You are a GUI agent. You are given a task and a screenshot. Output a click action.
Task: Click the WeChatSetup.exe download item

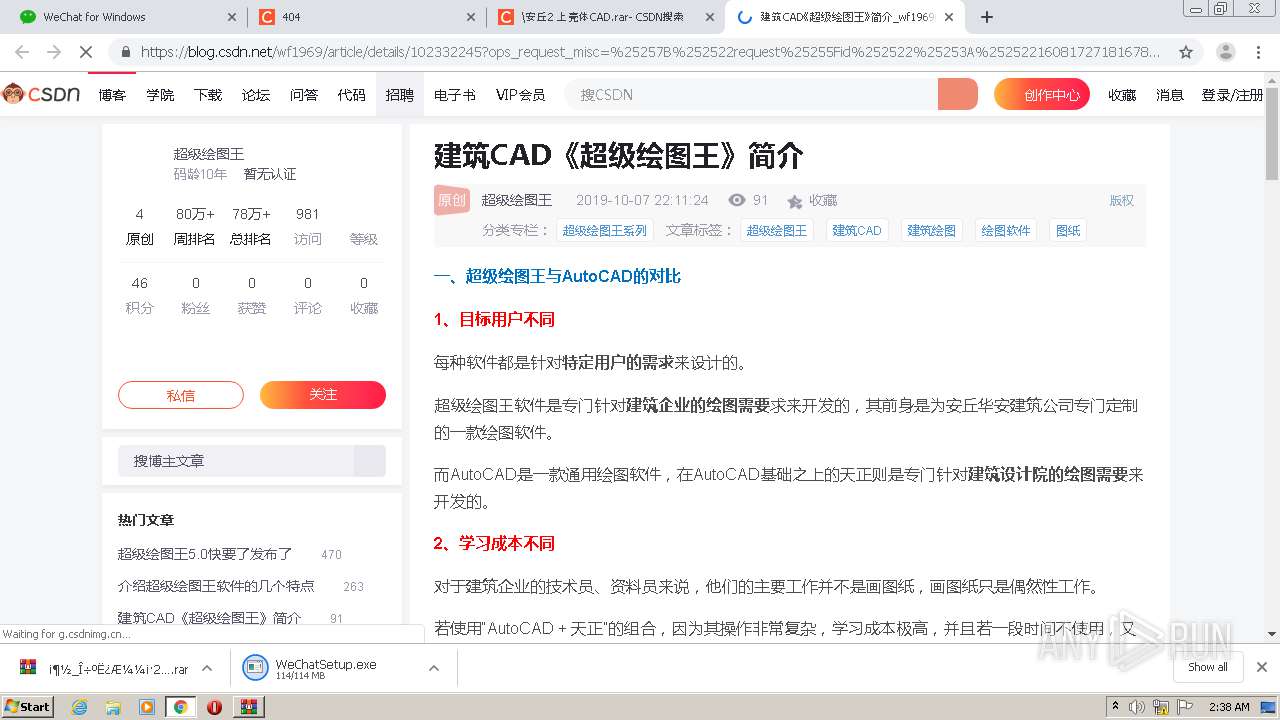[x=326, y=668]
